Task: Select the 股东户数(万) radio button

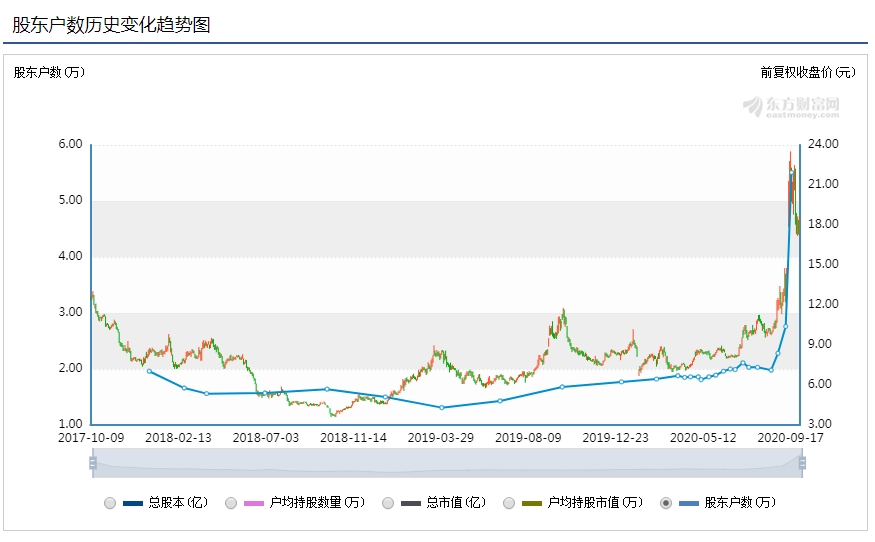Action: [x=666, y=503]
